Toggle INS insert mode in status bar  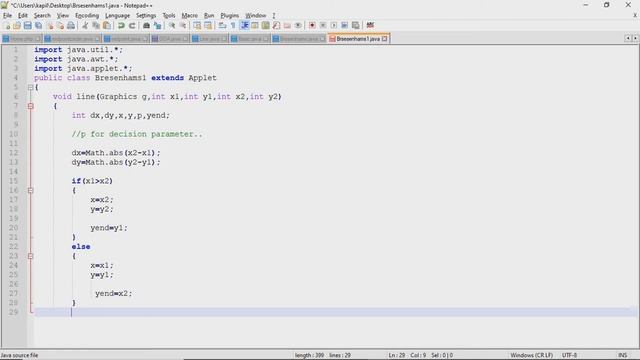pos(622,356)
